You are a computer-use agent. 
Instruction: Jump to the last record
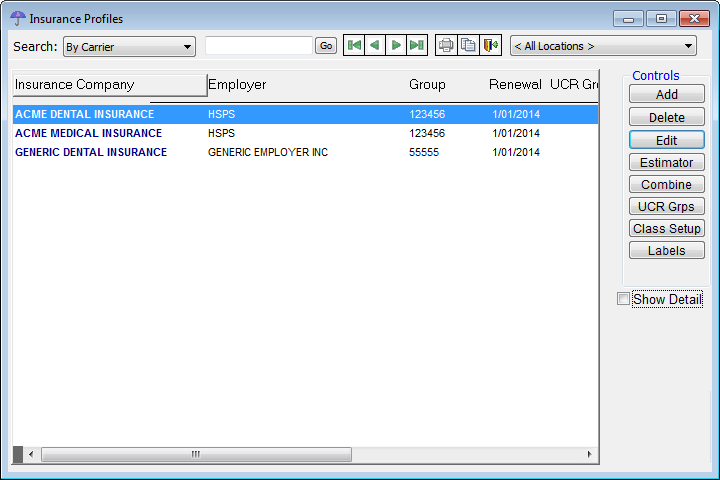click(x=417, y=46)
